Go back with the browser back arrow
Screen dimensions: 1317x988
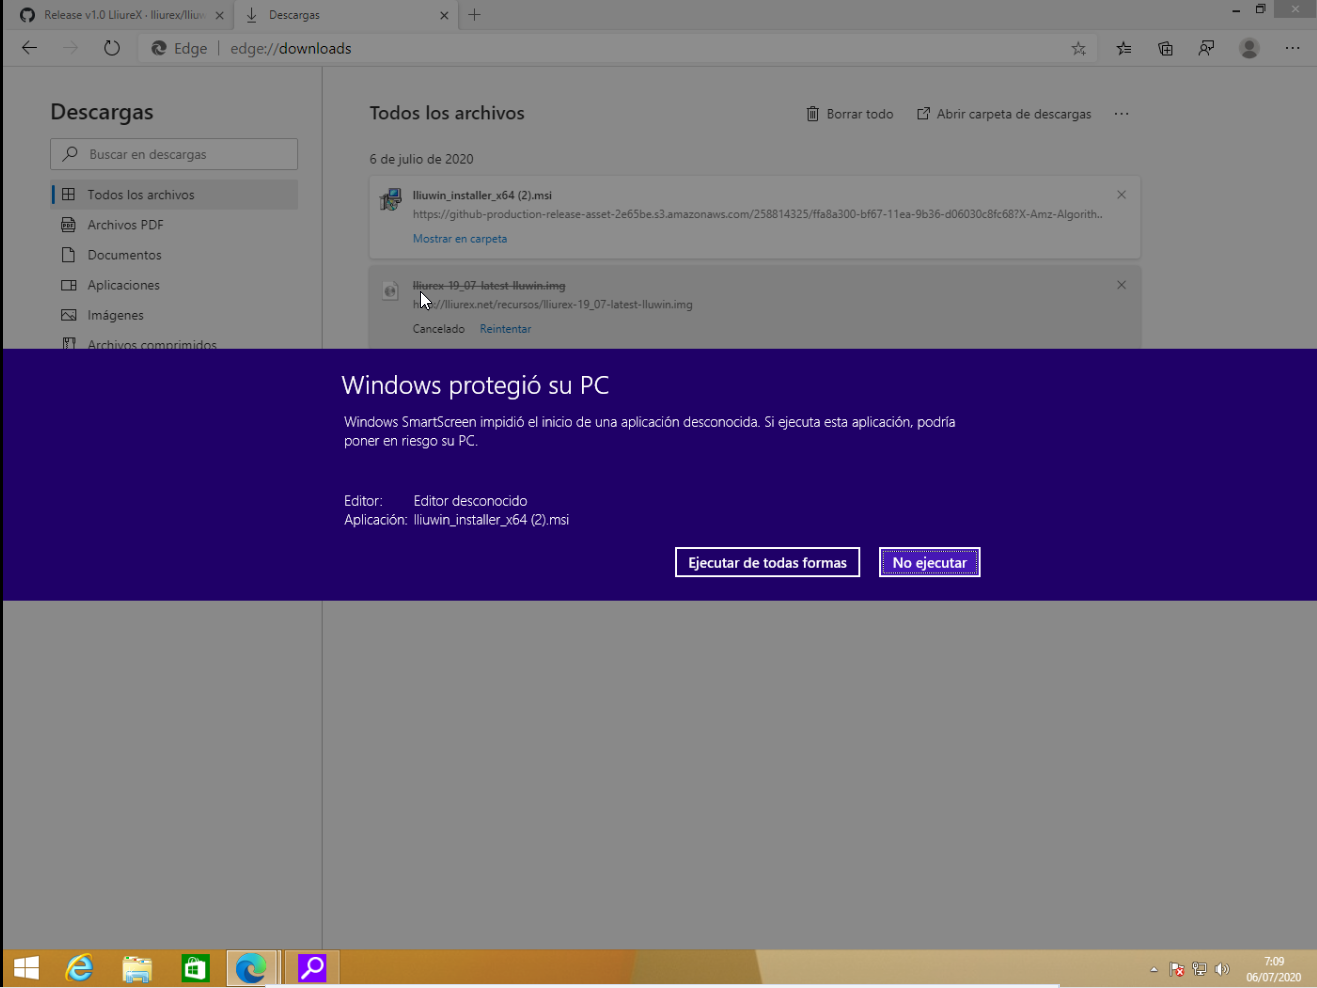(x=29, y=48)
